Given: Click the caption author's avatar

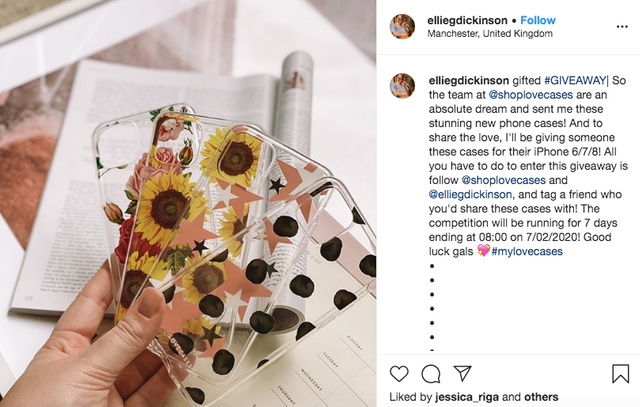Looking at the screenshot, I should 402,86.
